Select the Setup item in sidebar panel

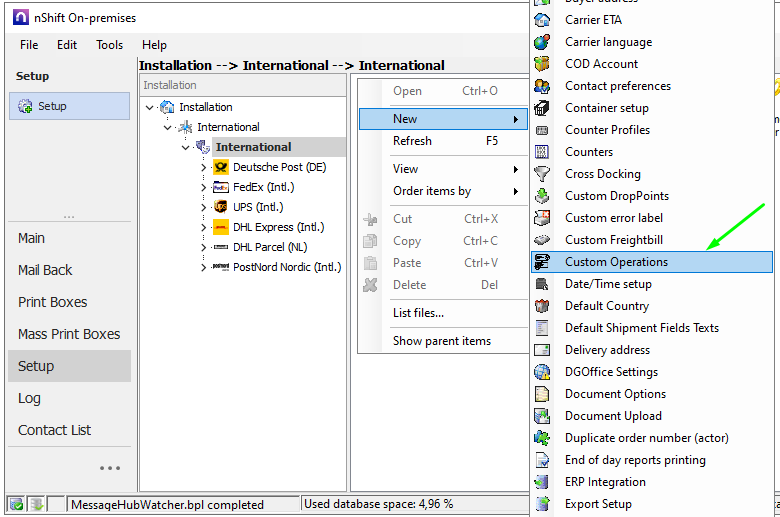point(52,106)
